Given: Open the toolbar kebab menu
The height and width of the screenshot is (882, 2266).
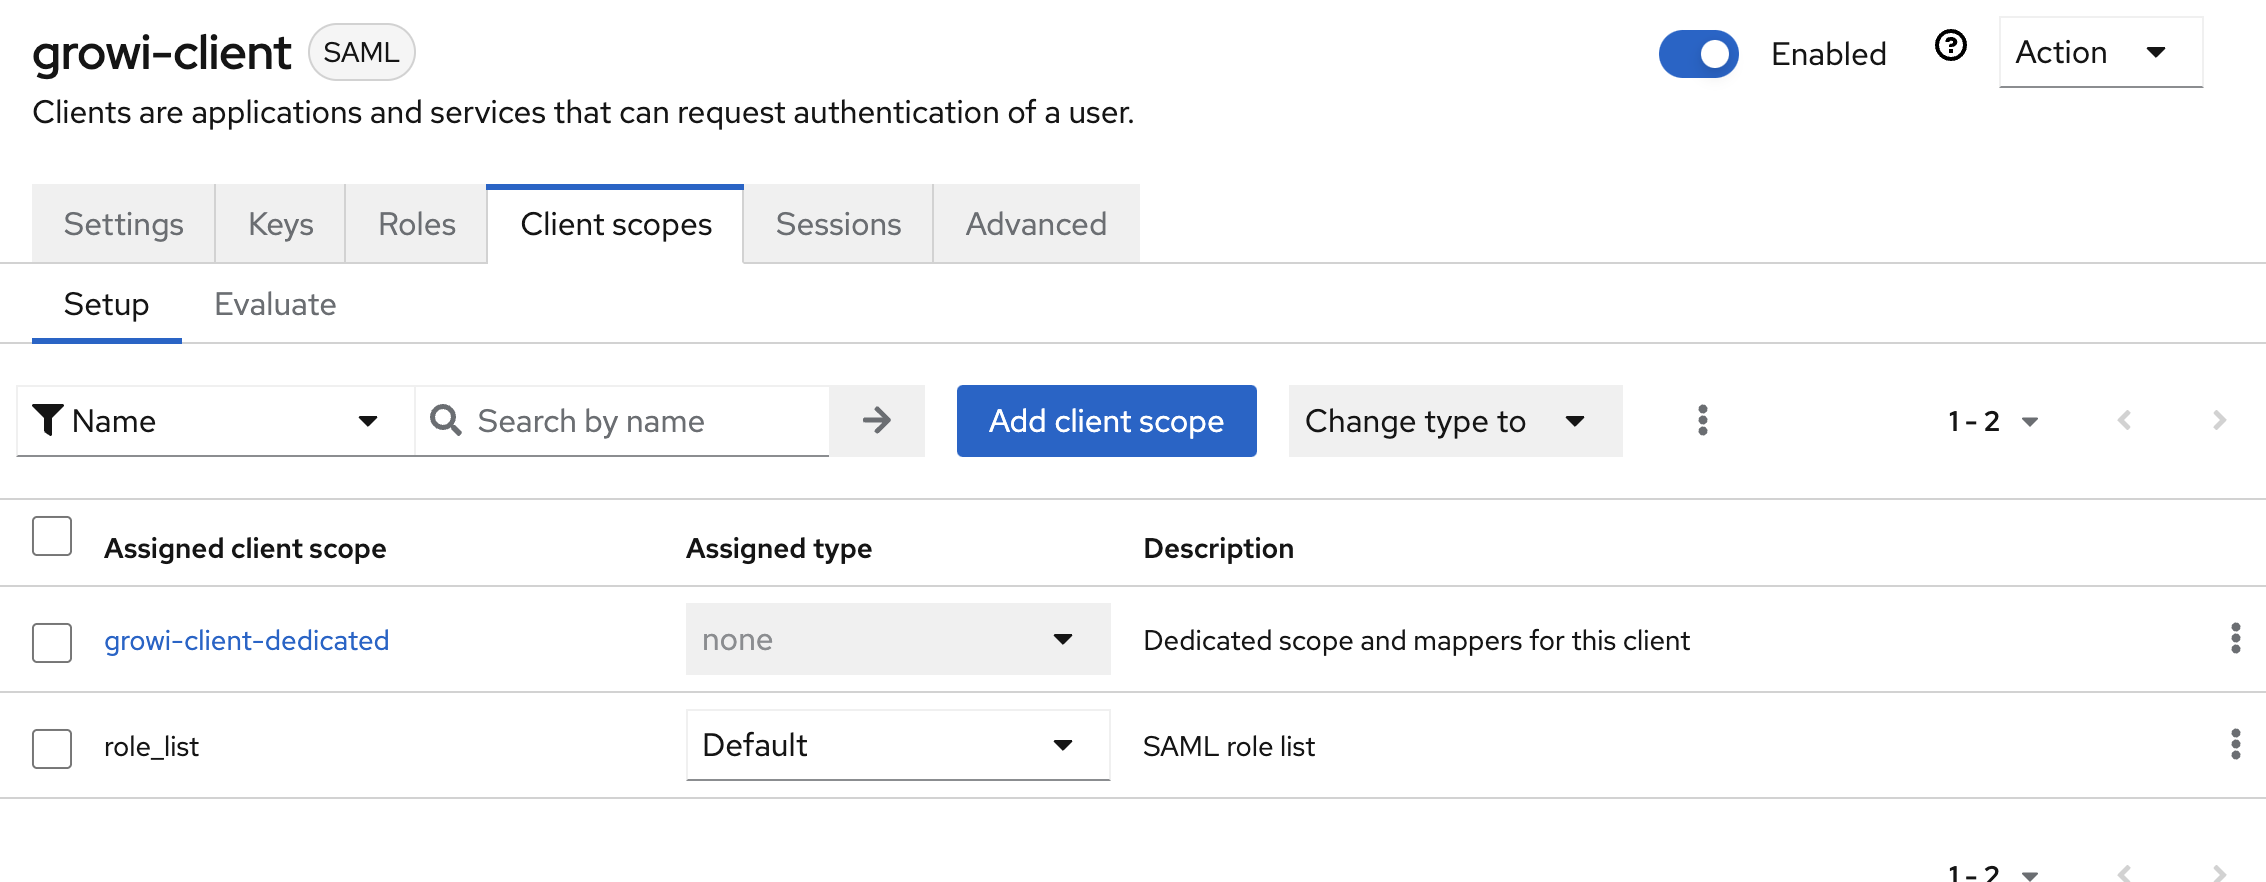Looking at the screenshot, I should pos(1702,420).
